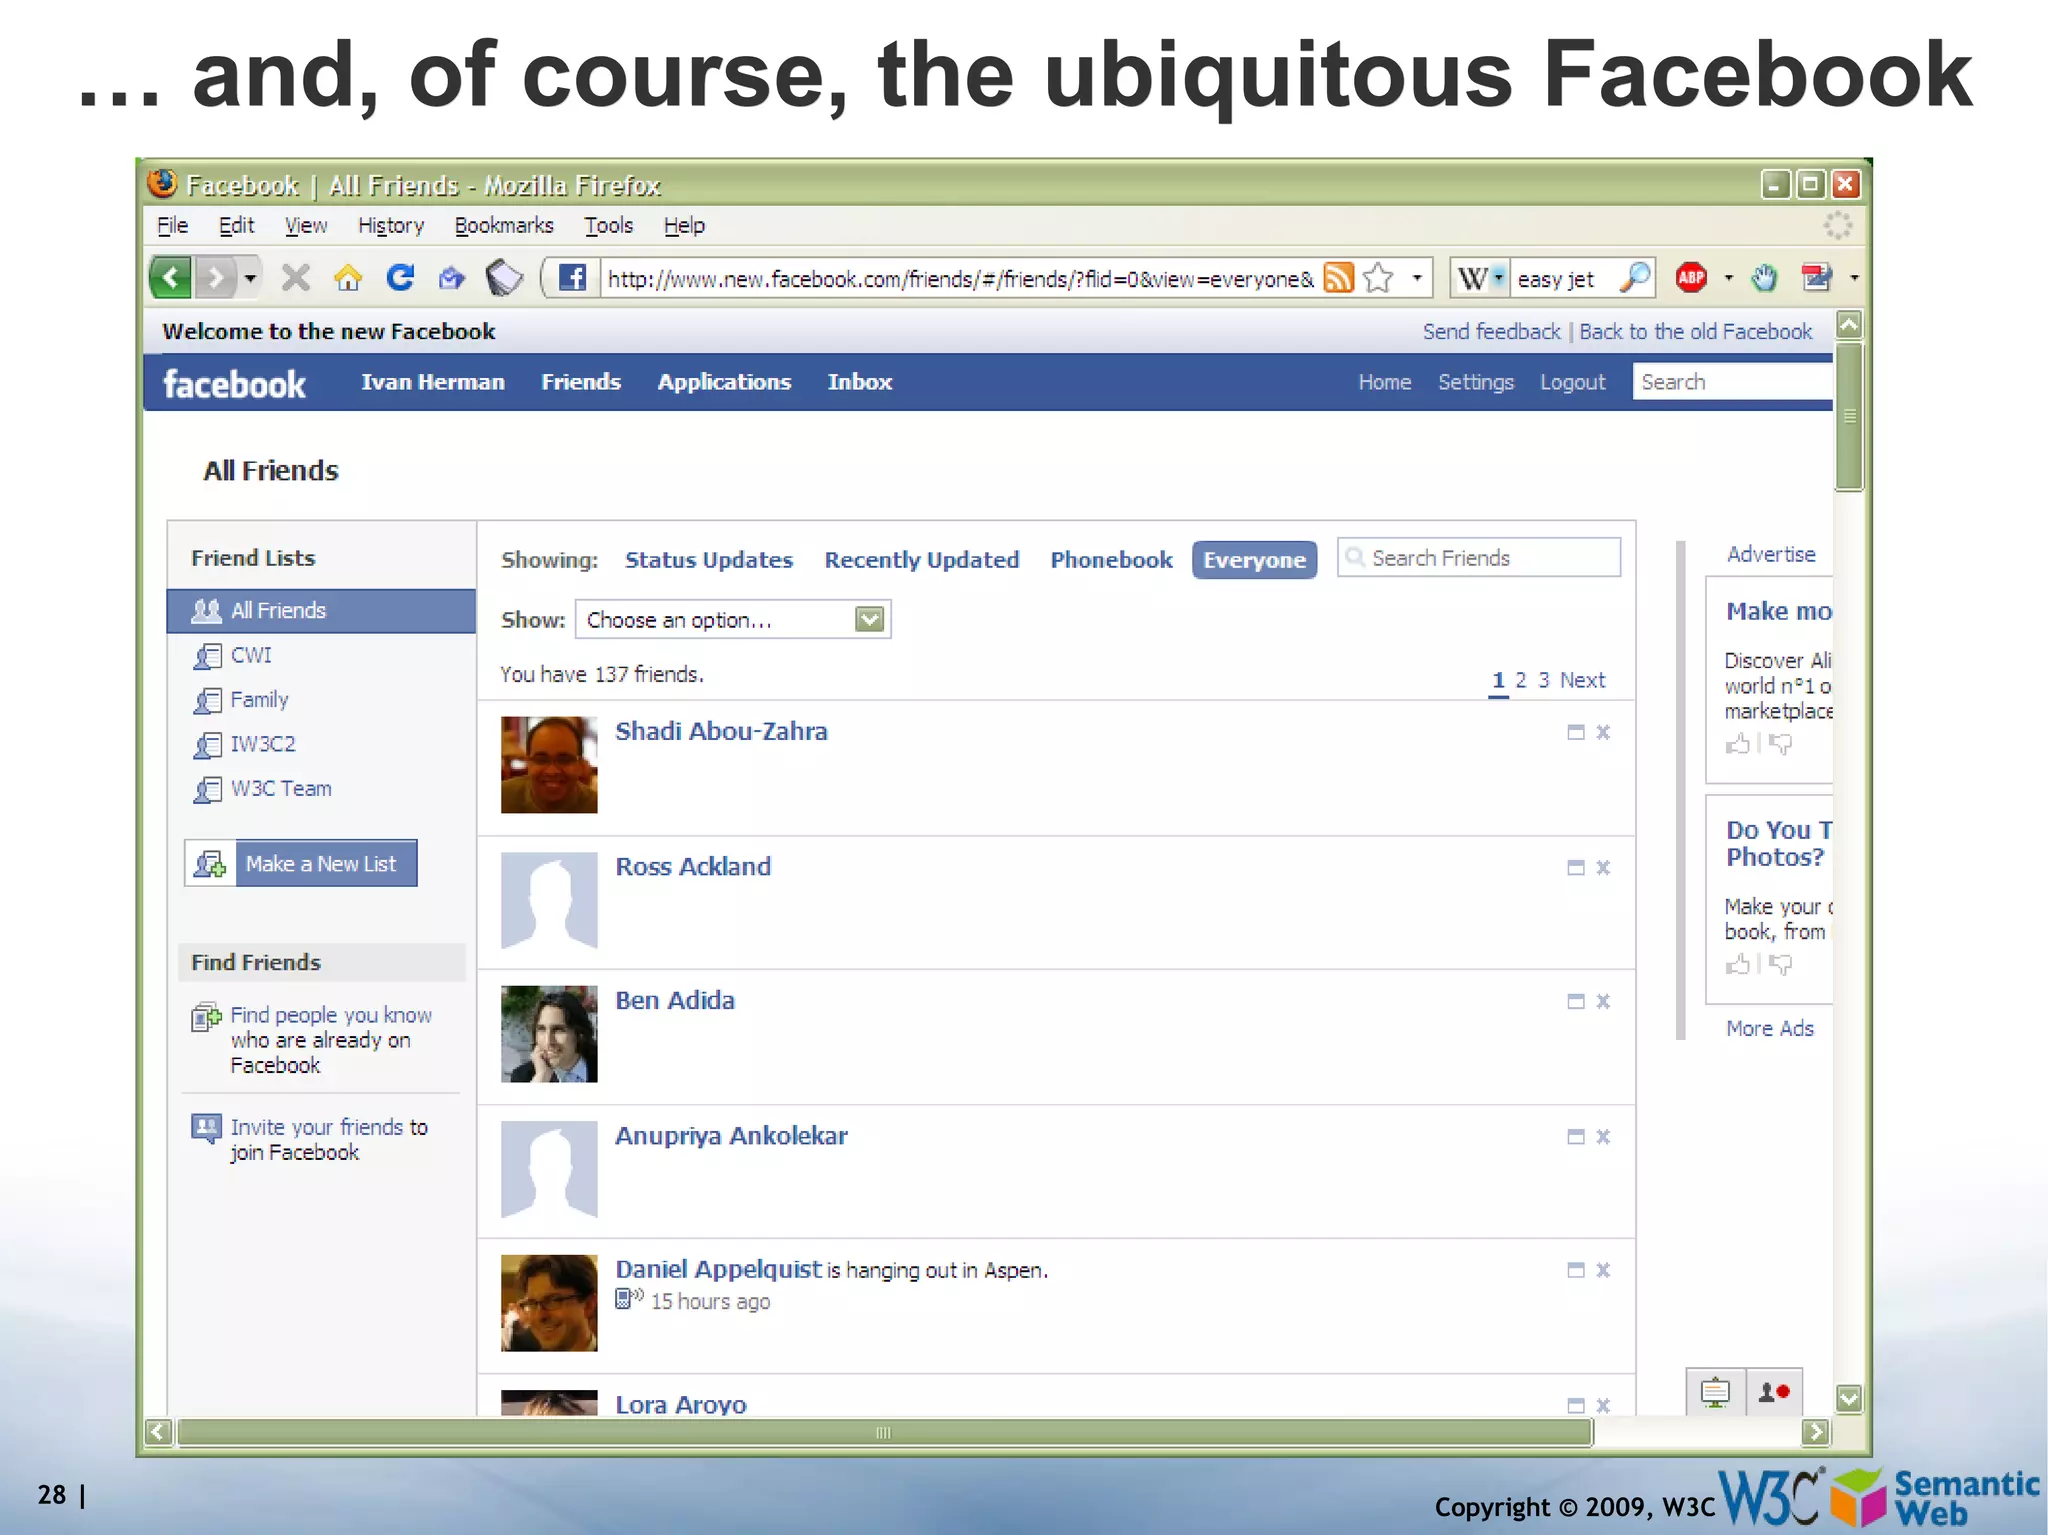Thumbs down the Make mo... advertisement
Image resolution: width=2048 pixels, height=1535 pixels.
tap(1780, 744)
